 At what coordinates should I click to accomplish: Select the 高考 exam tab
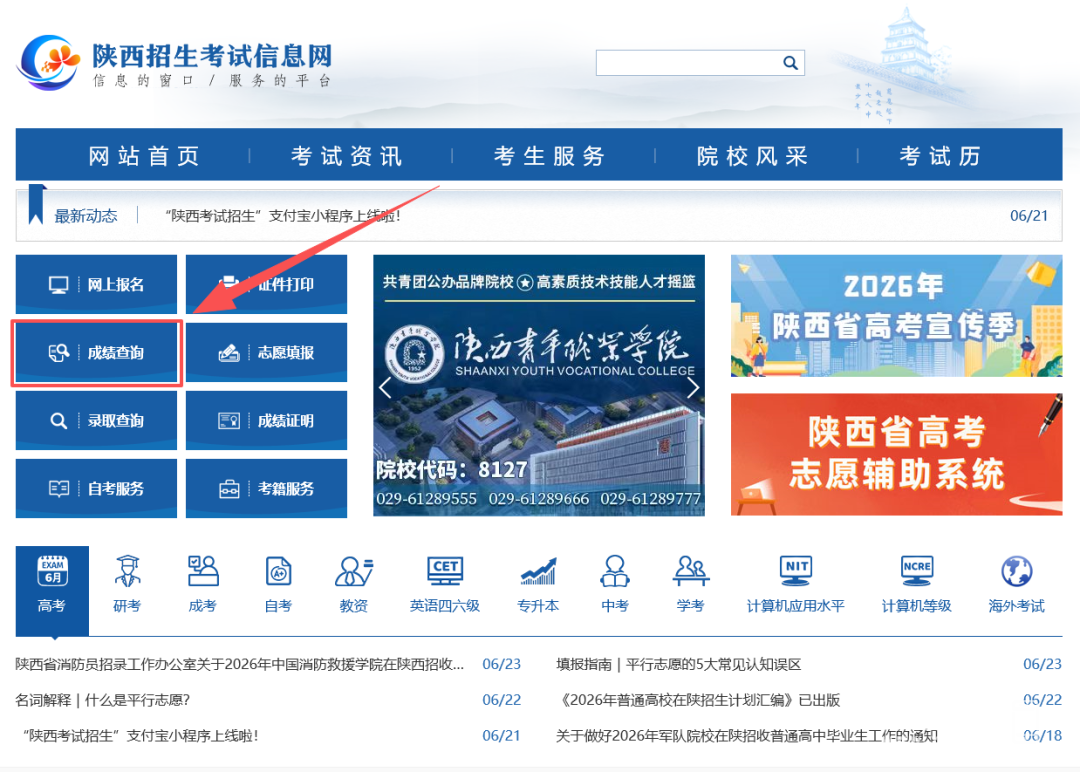pyautogui.click(x=52, y=590)
